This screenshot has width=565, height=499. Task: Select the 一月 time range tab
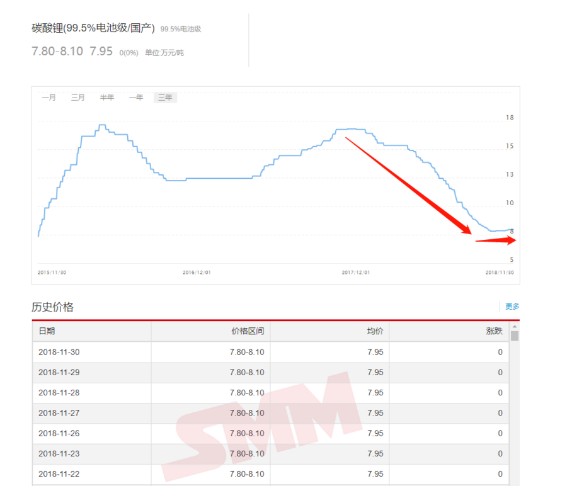[49, 97]
